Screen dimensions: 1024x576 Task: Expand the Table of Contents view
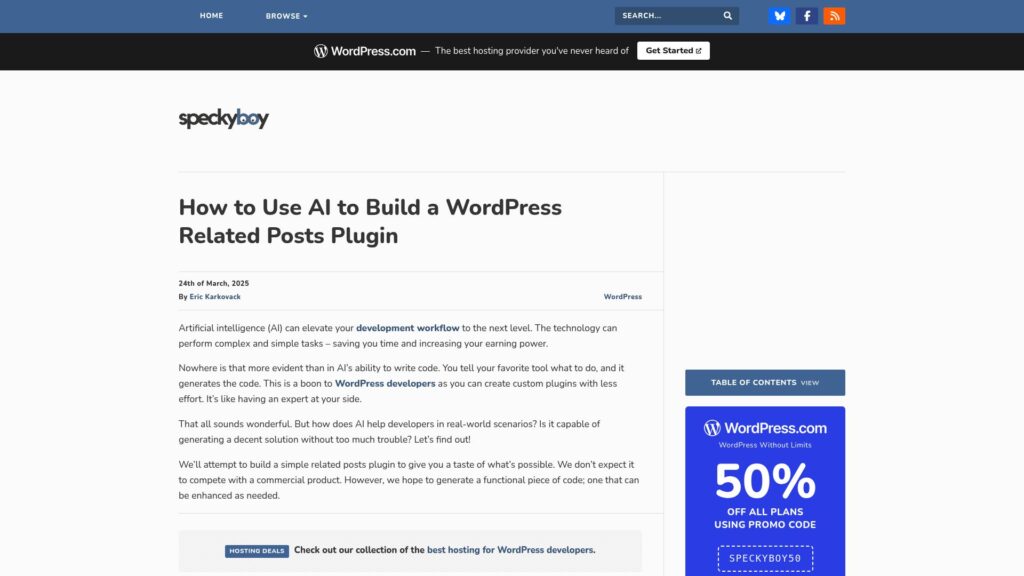click(765, 383)
